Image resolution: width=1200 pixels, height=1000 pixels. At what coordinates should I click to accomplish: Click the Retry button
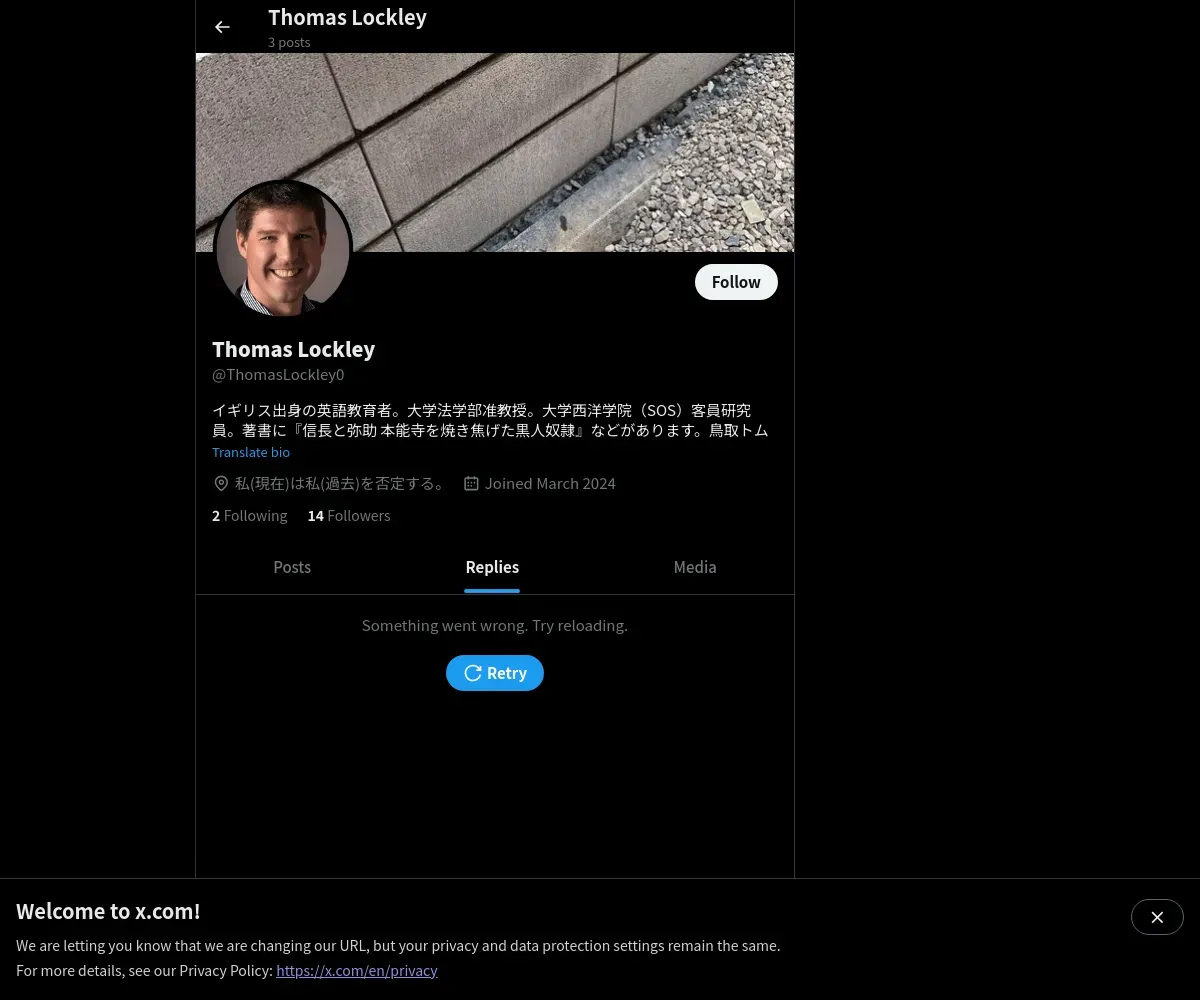click(x=495, y=673)
